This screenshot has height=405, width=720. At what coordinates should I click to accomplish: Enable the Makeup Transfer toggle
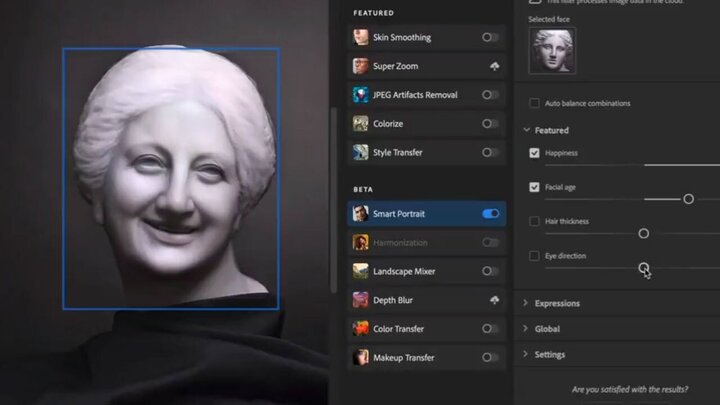(490, 357)
